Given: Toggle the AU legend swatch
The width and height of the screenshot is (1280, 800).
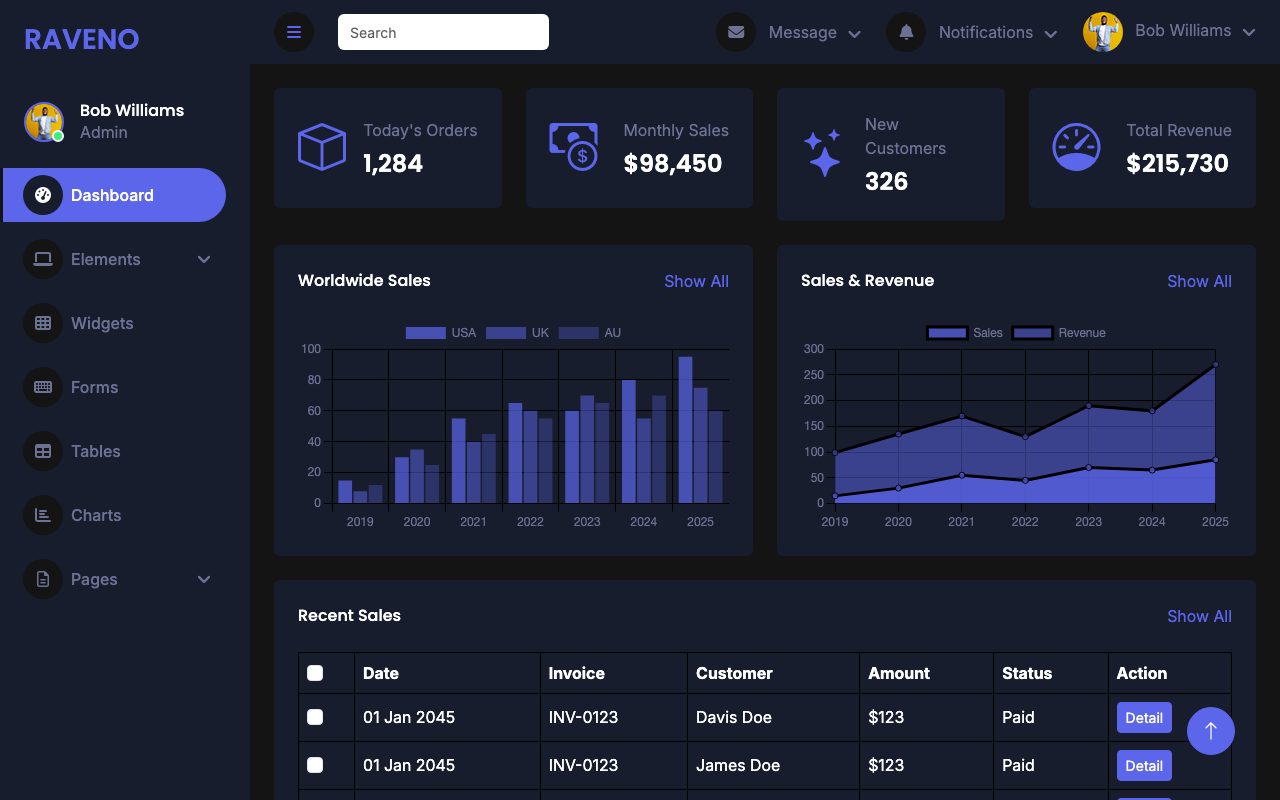Looking at the screenshot, I should click(578, 333).
